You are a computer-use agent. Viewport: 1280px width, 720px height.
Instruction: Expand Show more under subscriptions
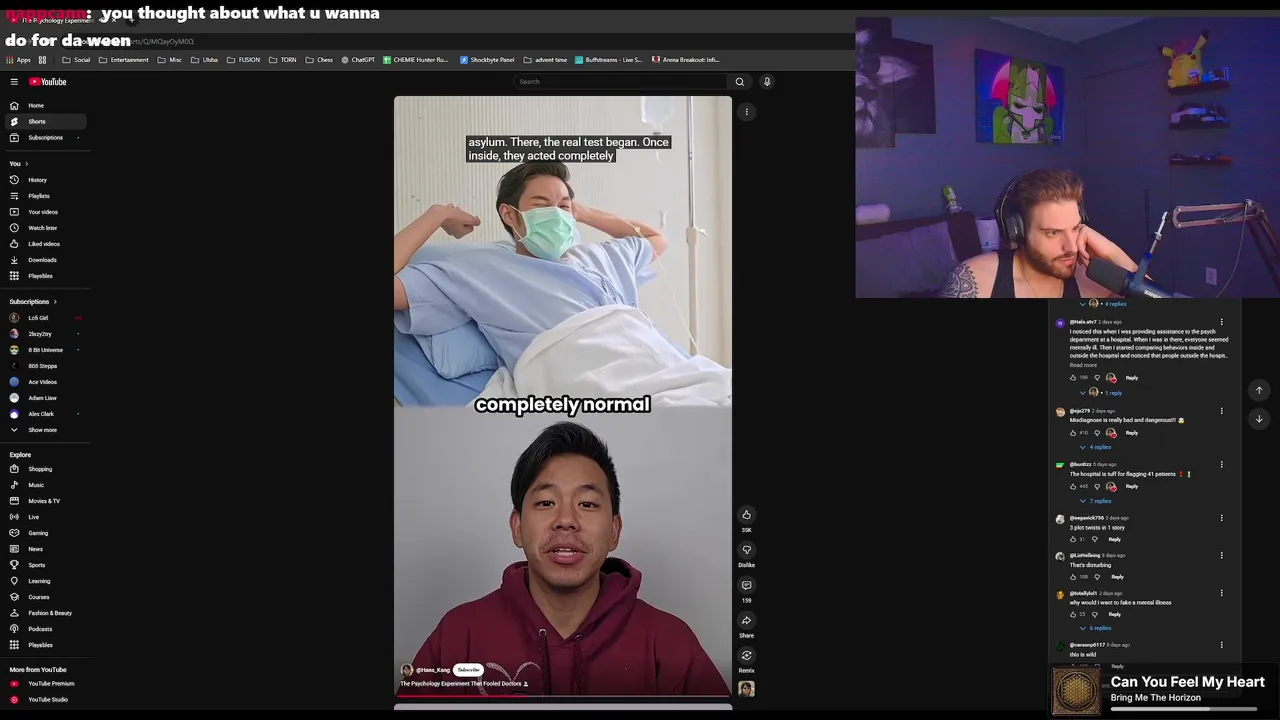pos(44,430)
